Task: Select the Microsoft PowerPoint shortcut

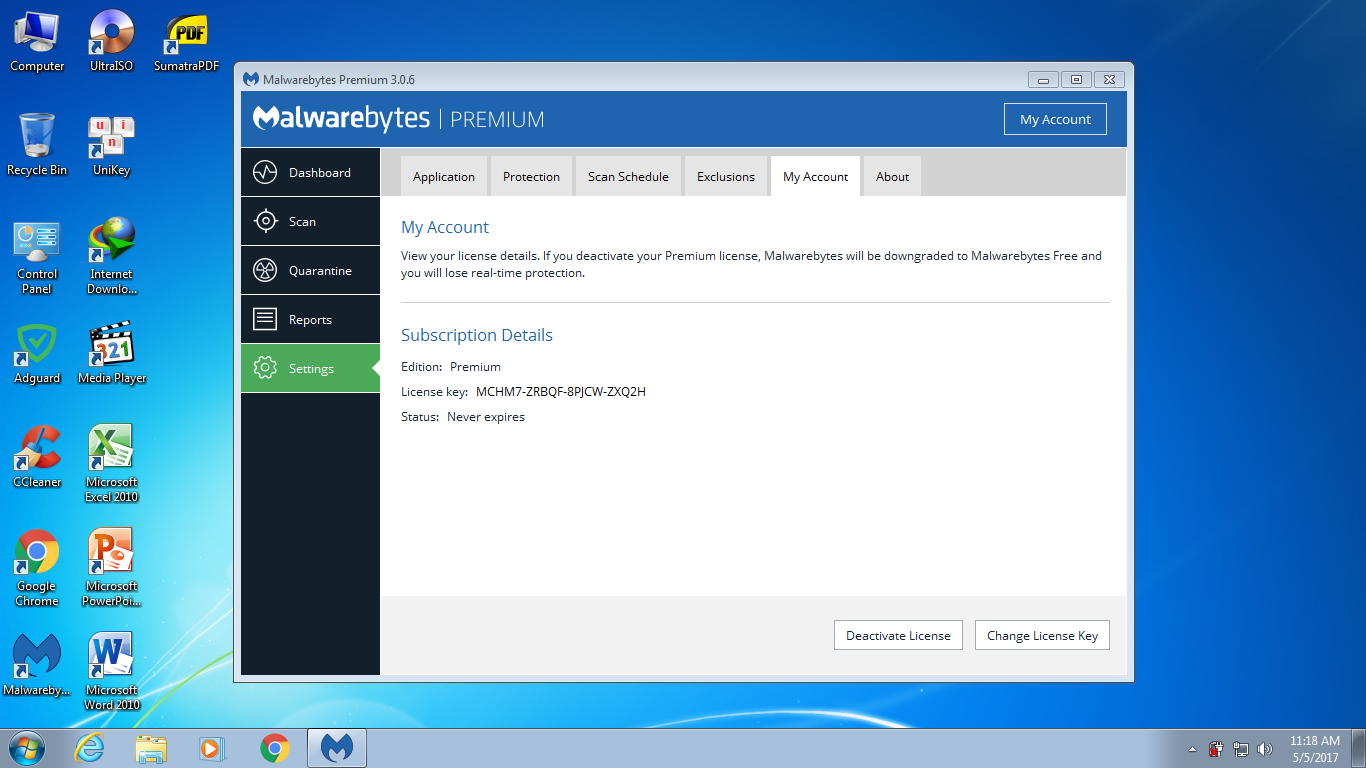Action: [x=111, y=568]
